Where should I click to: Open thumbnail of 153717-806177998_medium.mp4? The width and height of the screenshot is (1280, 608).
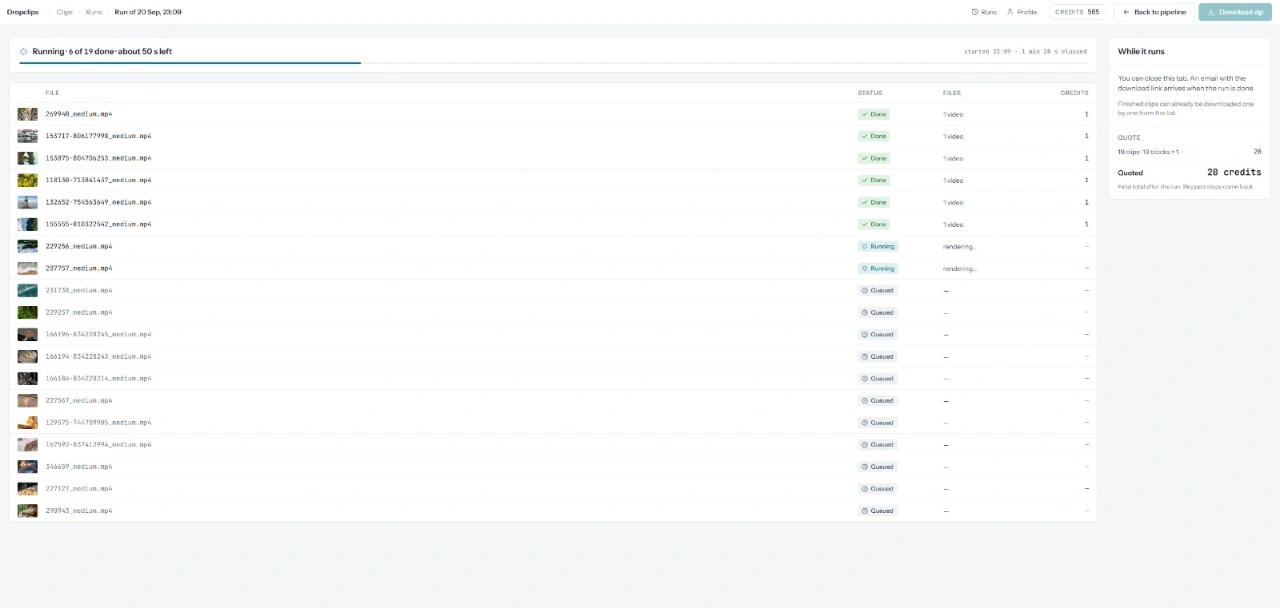pyautogui.click(x=28, y=136)
